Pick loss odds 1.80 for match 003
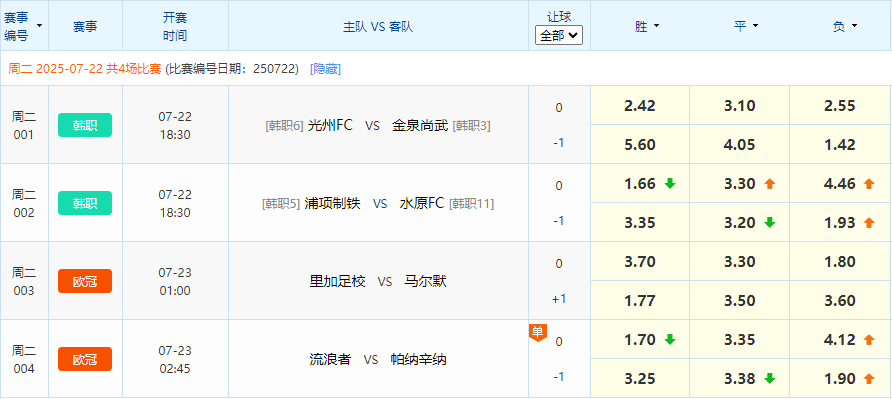Image resolution: width=892 pixels, height=399 pixels. click(x=840, y=261)
